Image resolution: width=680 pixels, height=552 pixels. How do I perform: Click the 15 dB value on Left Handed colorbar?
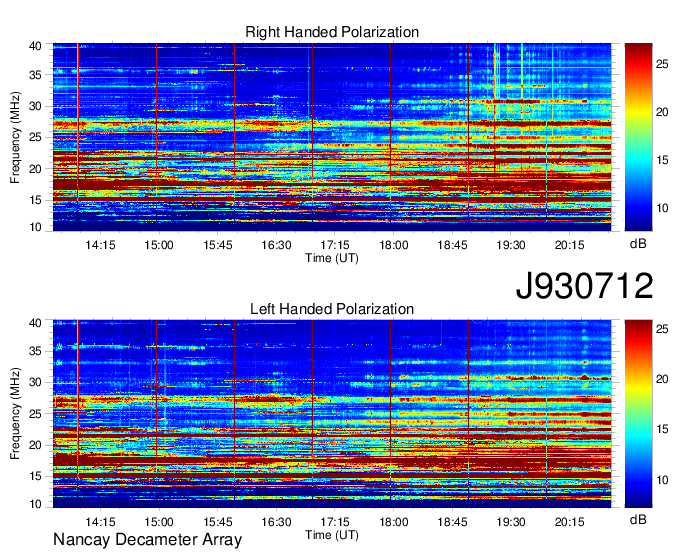[662, 429]
